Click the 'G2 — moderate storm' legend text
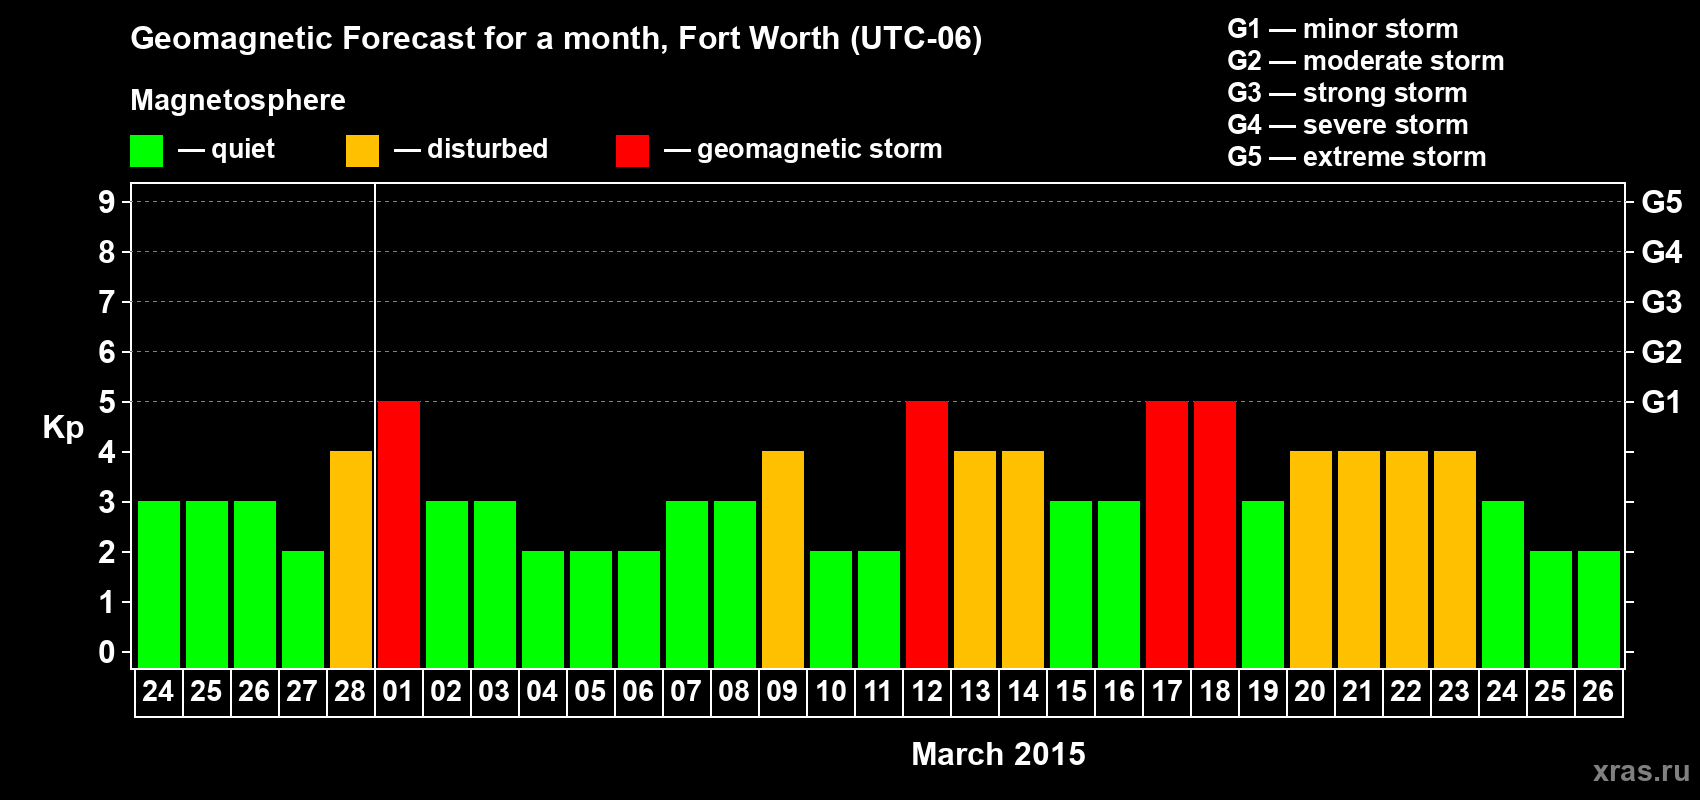This screenshot has height=800, width=1700. coord(1366,61)
